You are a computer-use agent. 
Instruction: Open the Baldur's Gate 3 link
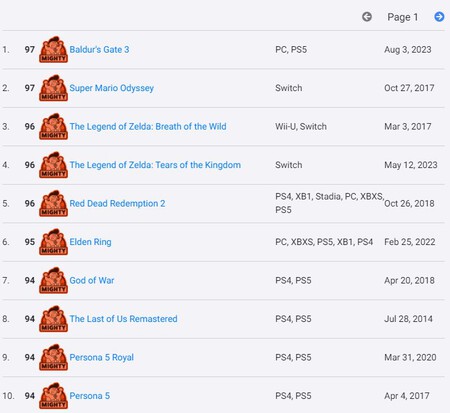point(99,49)
